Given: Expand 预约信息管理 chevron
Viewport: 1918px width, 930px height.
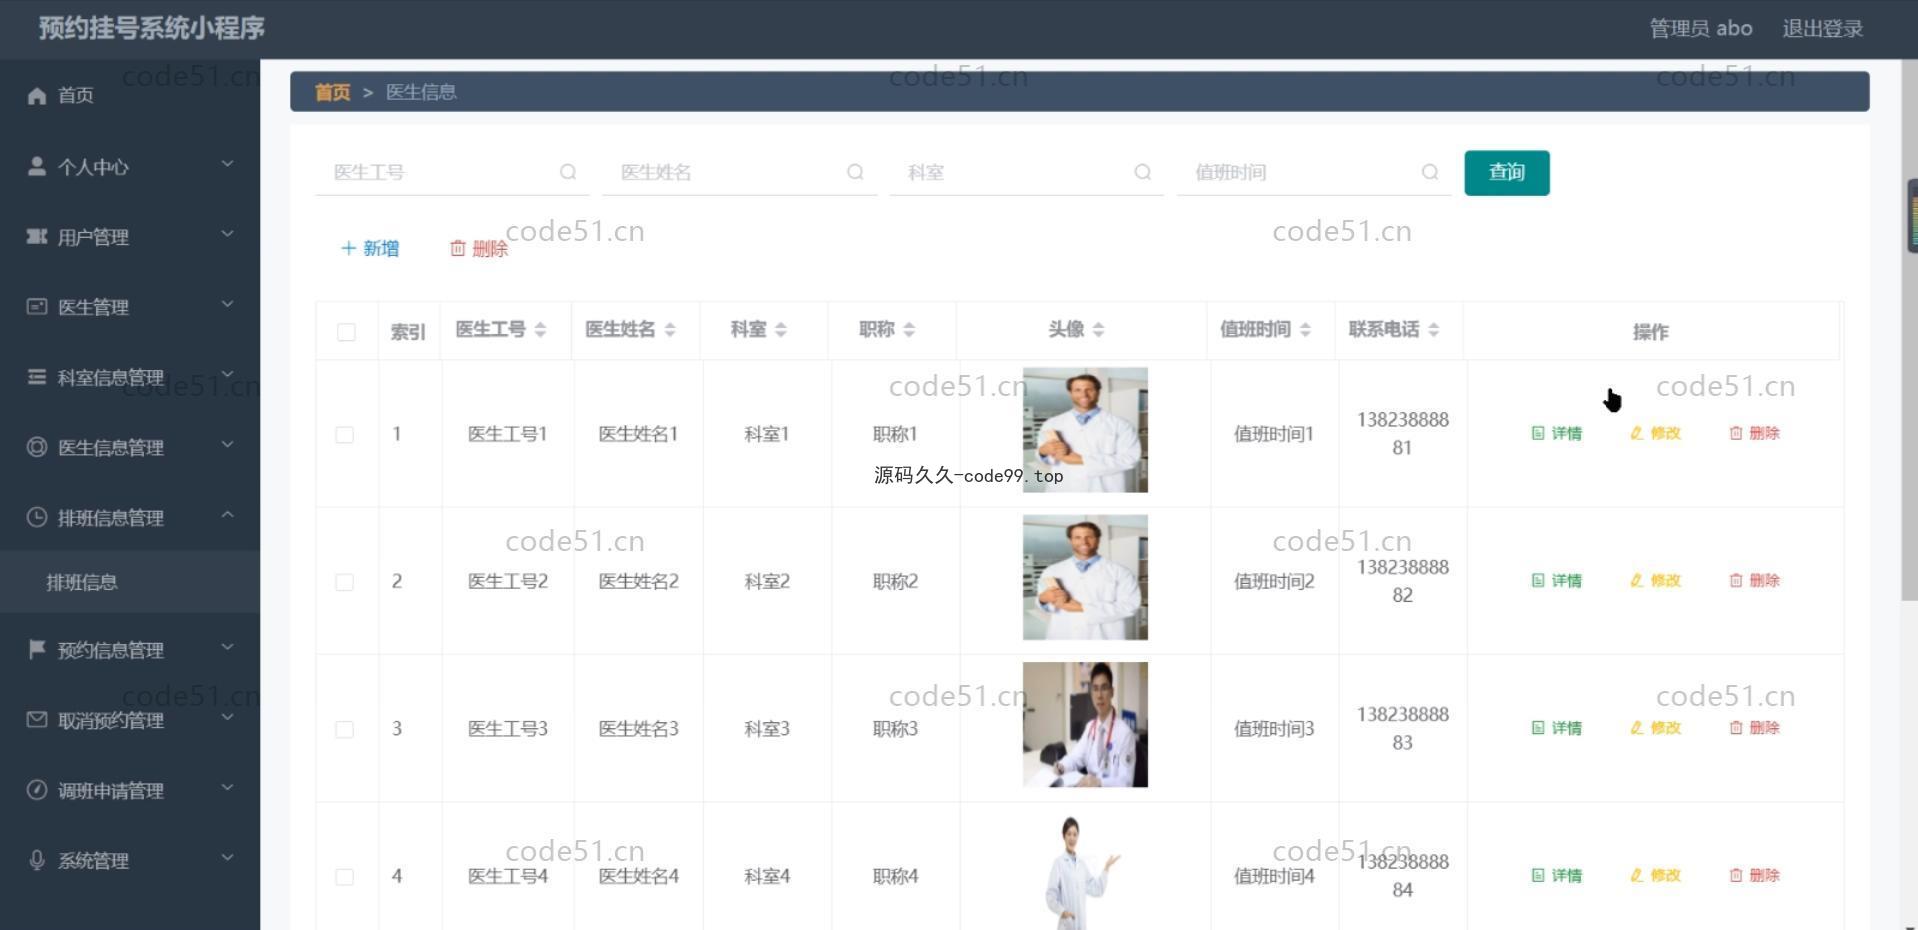Looking at the screenshot, I should click(227, 646).
